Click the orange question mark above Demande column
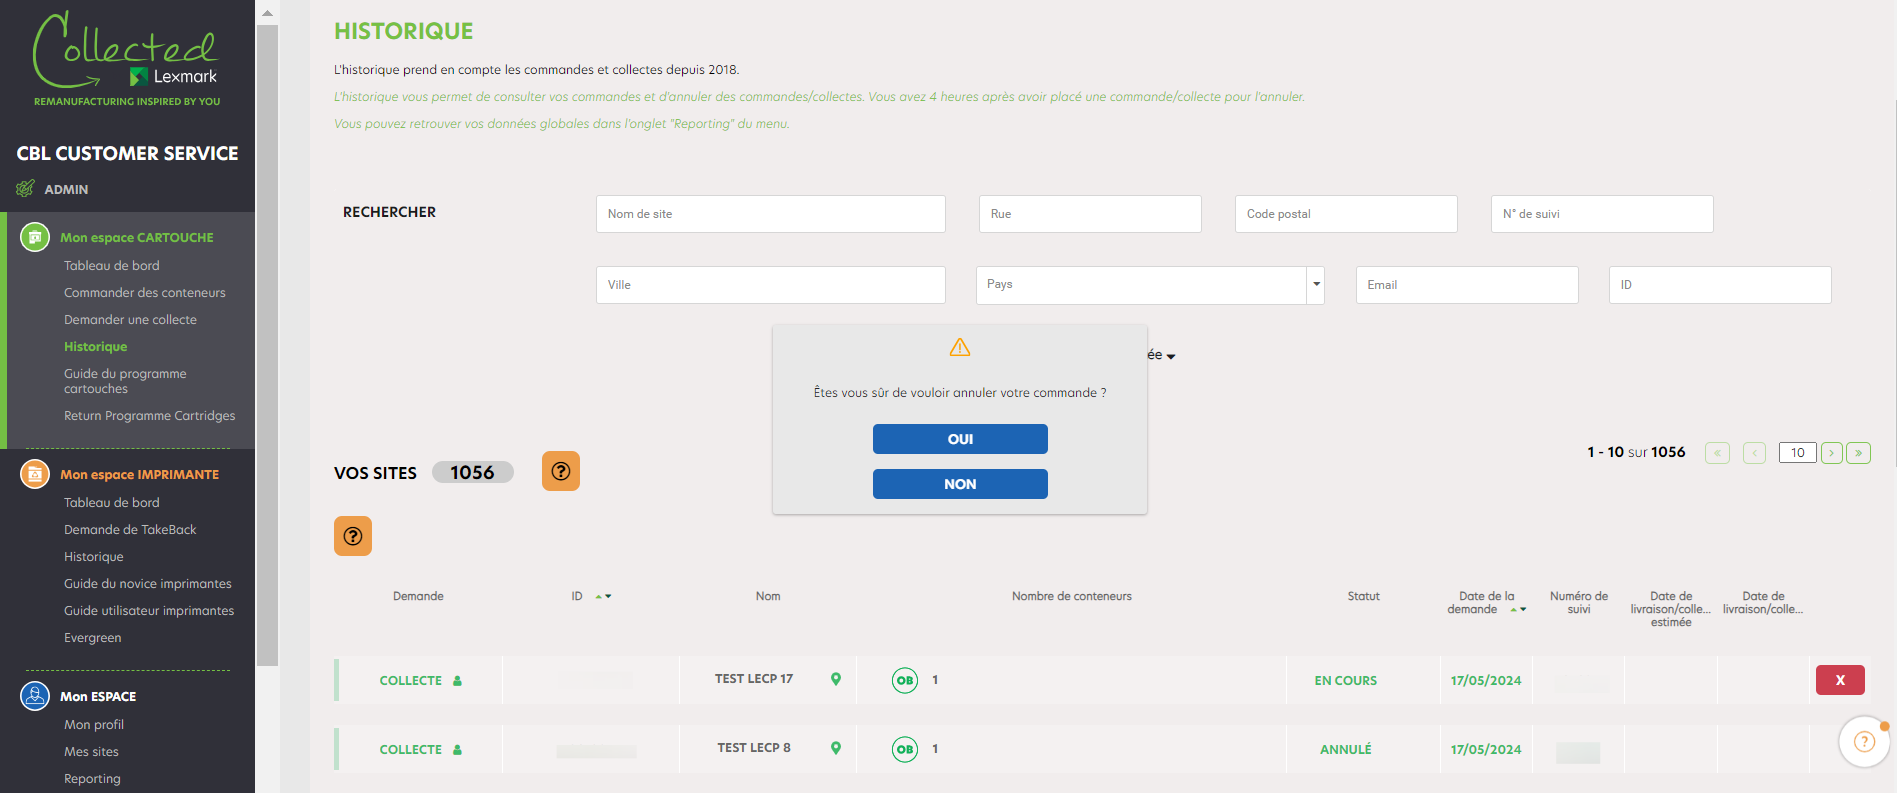This screenshot has height=793, width=1897. click(x=353, y=536)
